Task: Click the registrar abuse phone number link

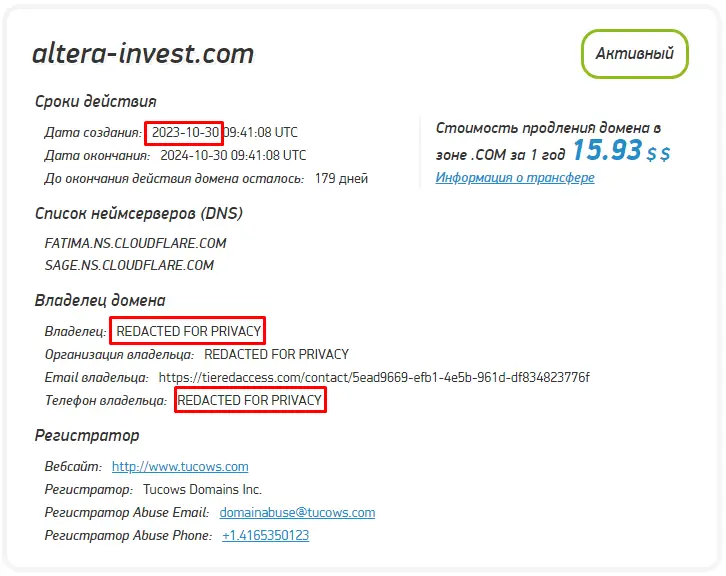Action: [265, 535]
